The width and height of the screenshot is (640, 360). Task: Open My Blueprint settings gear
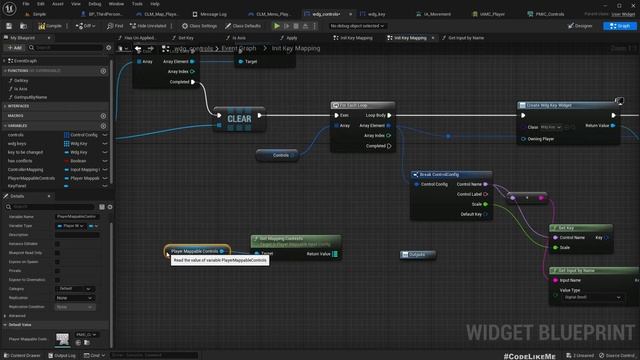click(109, 48)
